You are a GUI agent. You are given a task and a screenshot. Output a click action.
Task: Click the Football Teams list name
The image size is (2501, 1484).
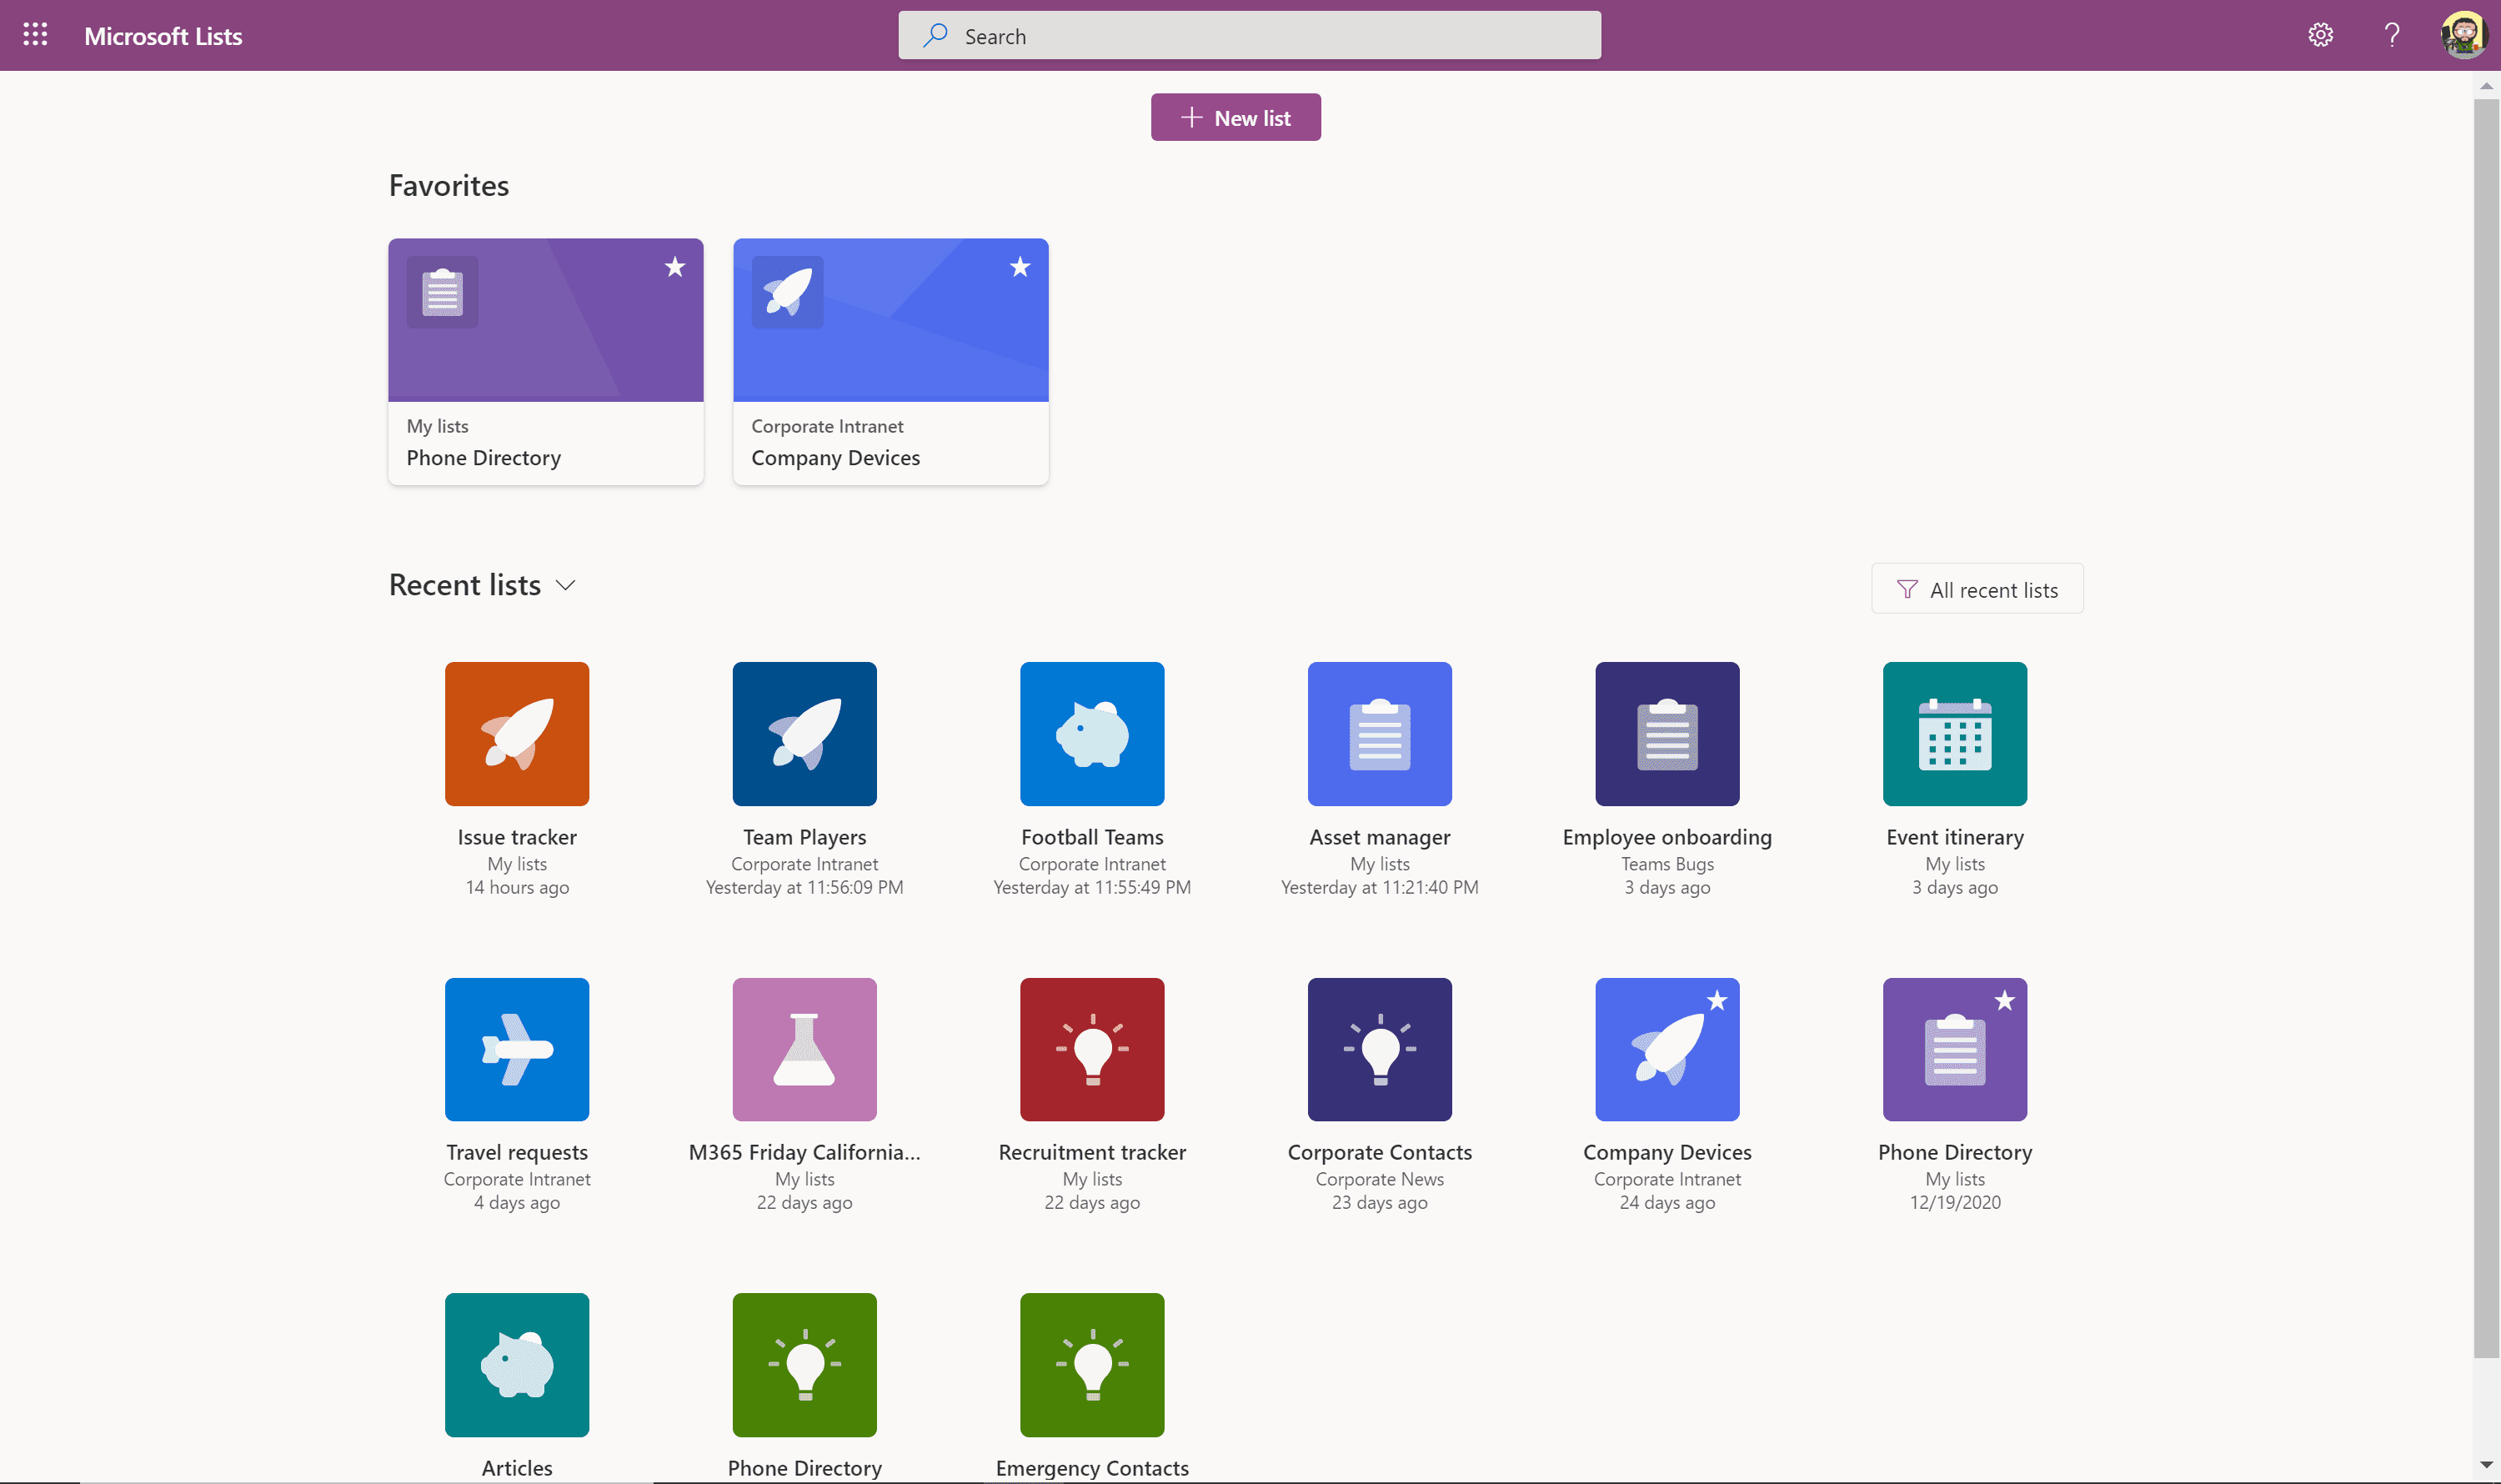coord(1092,837)
